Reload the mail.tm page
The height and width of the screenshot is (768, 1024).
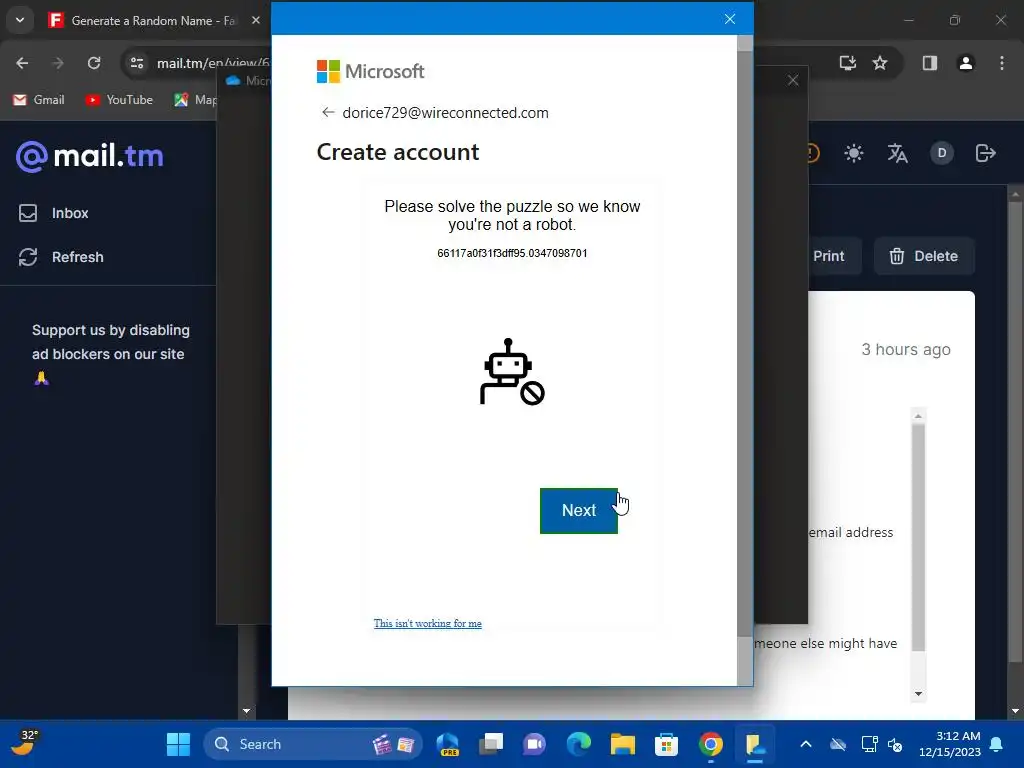94,63
